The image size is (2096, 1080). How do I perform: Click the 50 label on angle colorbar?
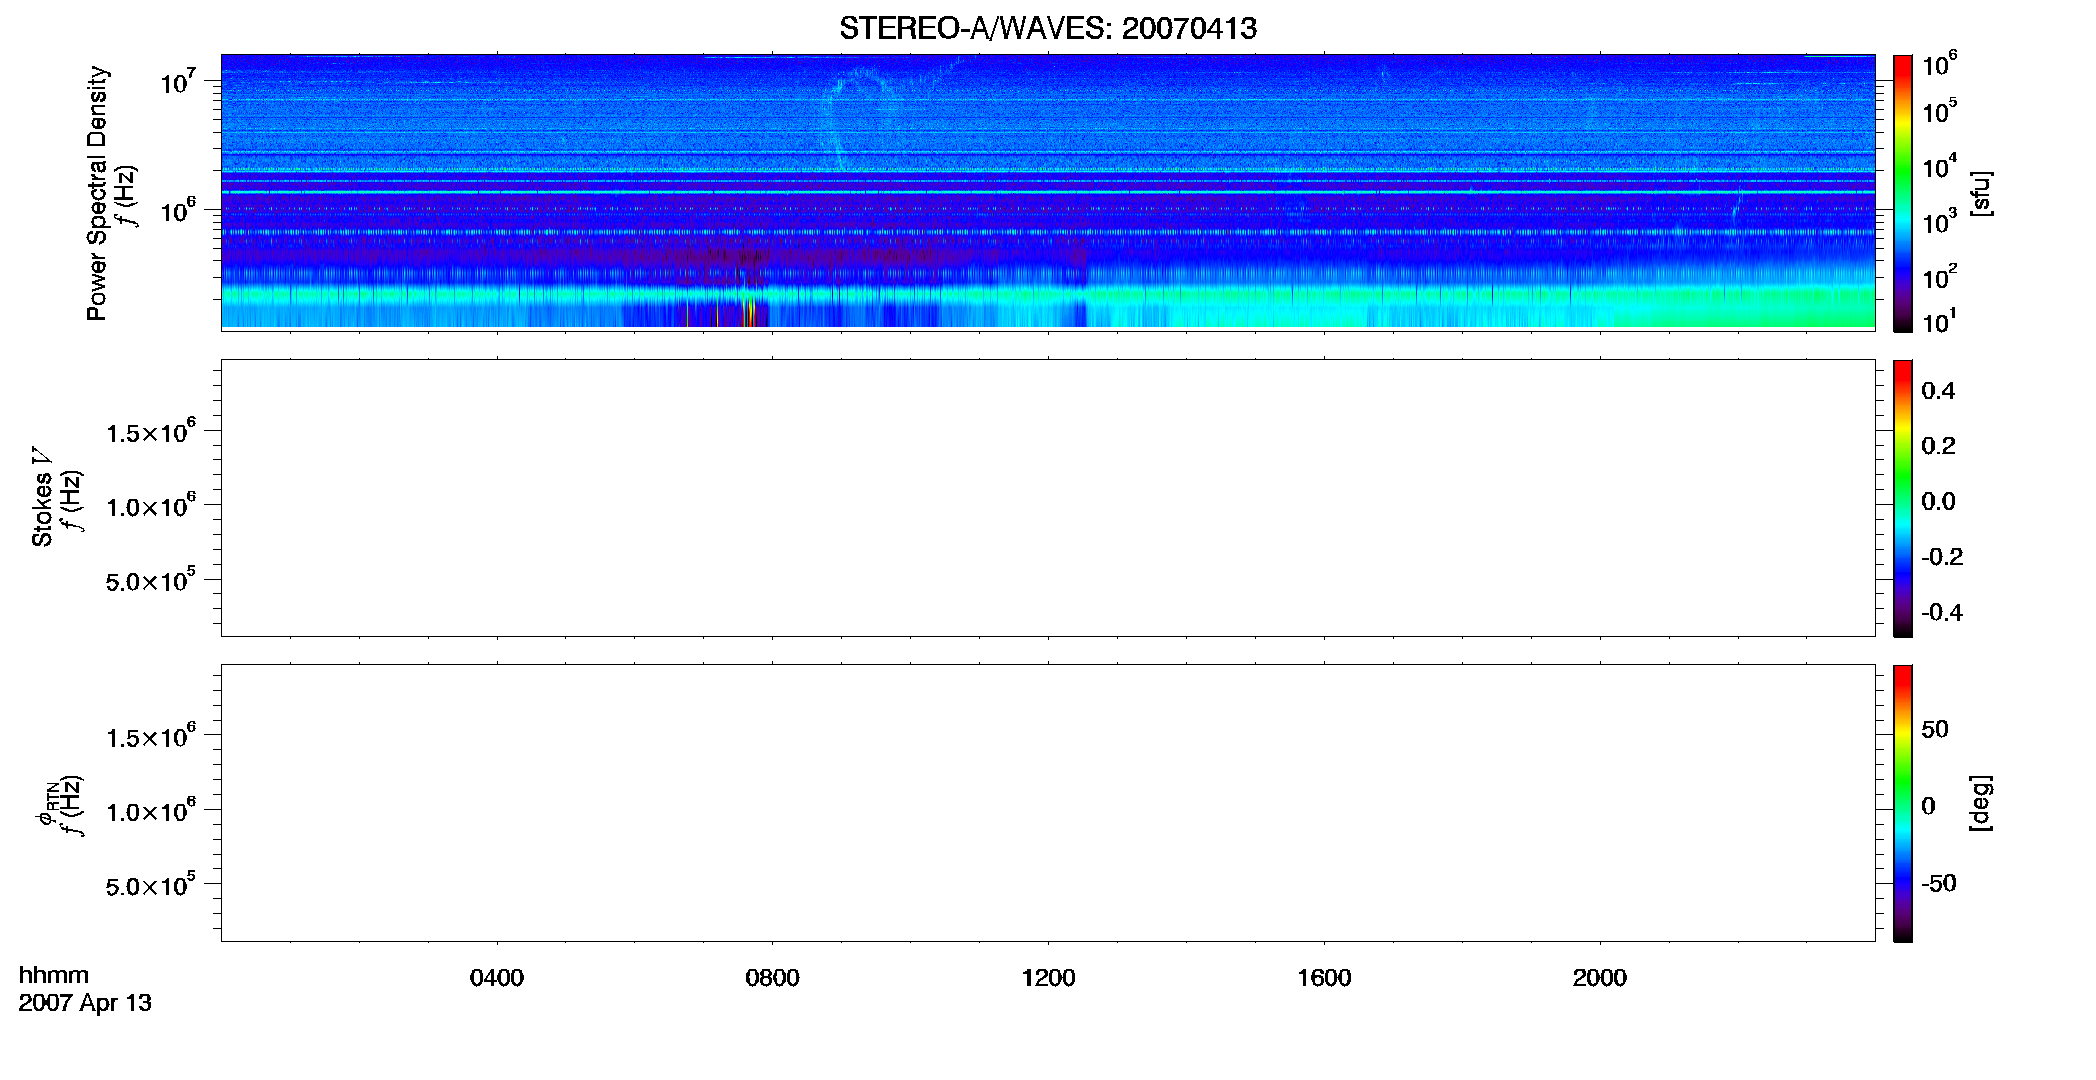coord(1934,729)
